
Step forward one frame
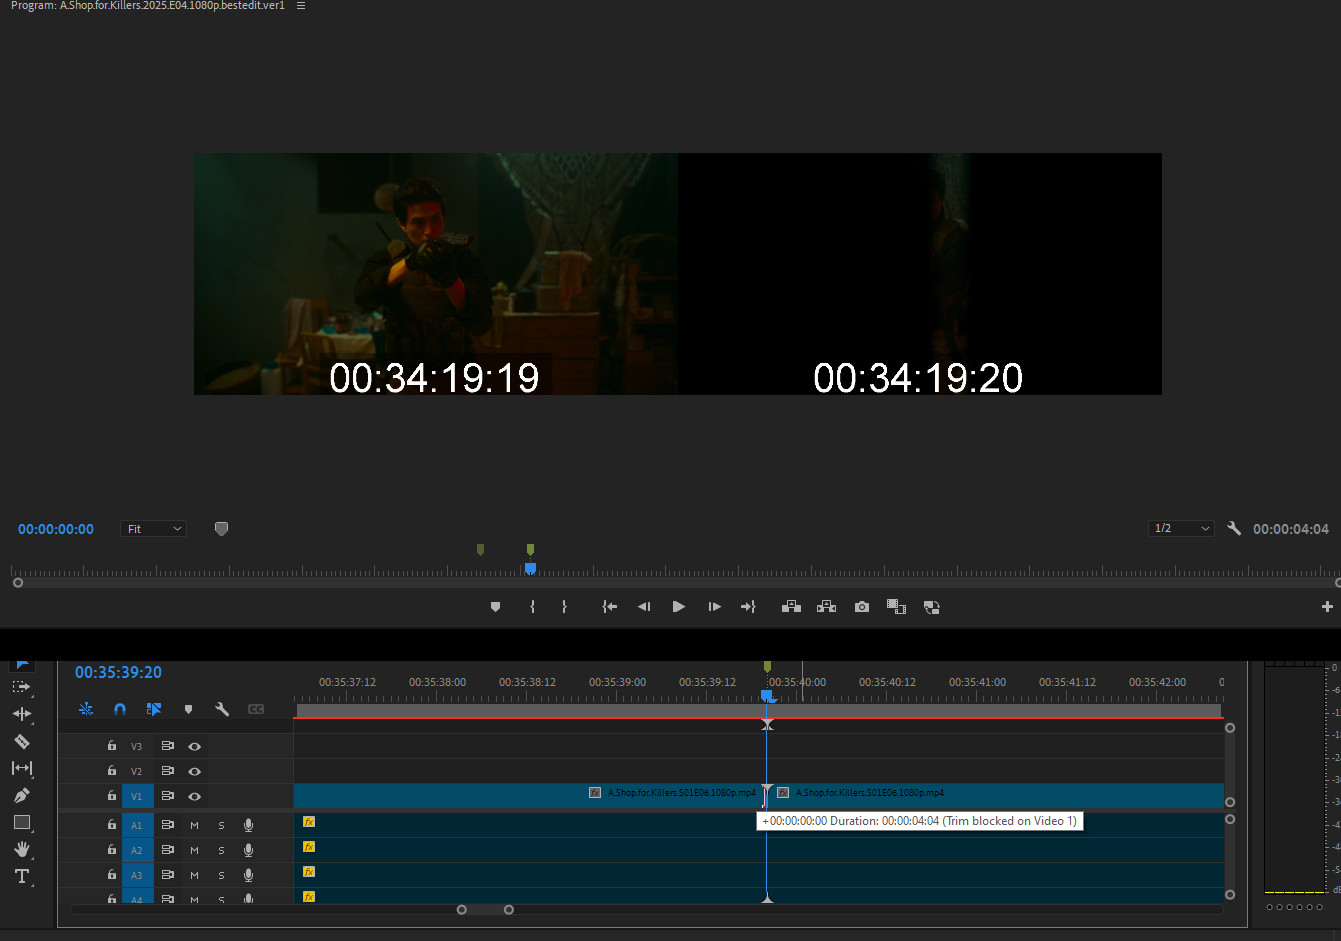tap(714, 607)
